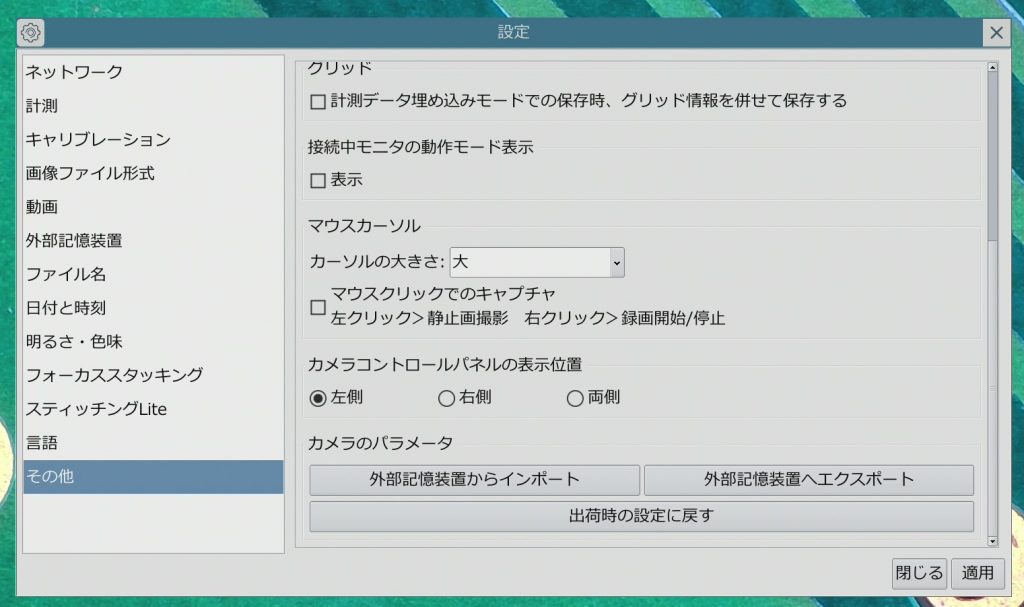Viewport: 1024px width, 607px height.
Task: Click the scrollbar down arrow
Action: tap(992, 541)
